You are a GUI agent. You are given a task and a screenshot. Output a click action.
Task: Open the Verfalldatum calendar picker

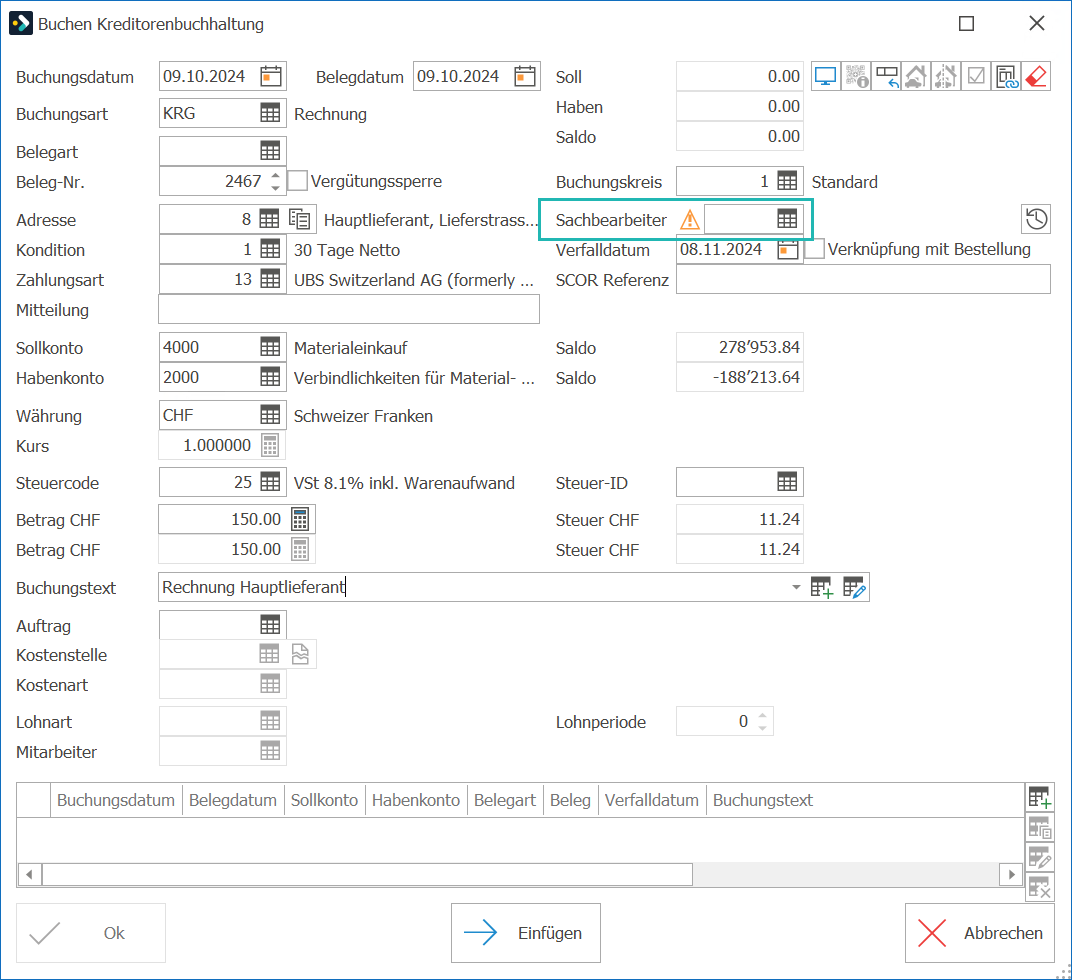[788, 250]
